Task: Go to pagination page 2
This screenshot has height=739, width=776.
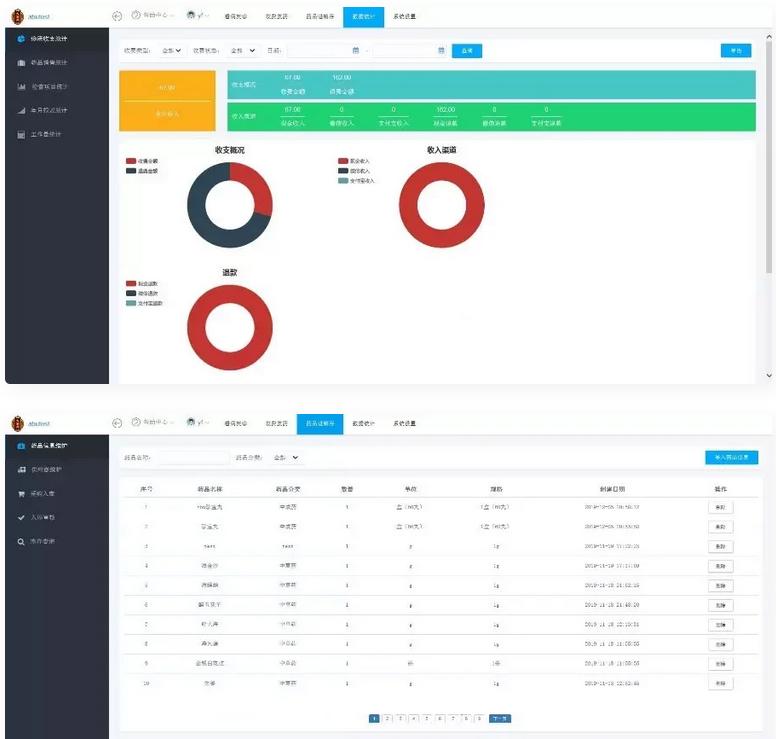Action: [x=388, y=718]
